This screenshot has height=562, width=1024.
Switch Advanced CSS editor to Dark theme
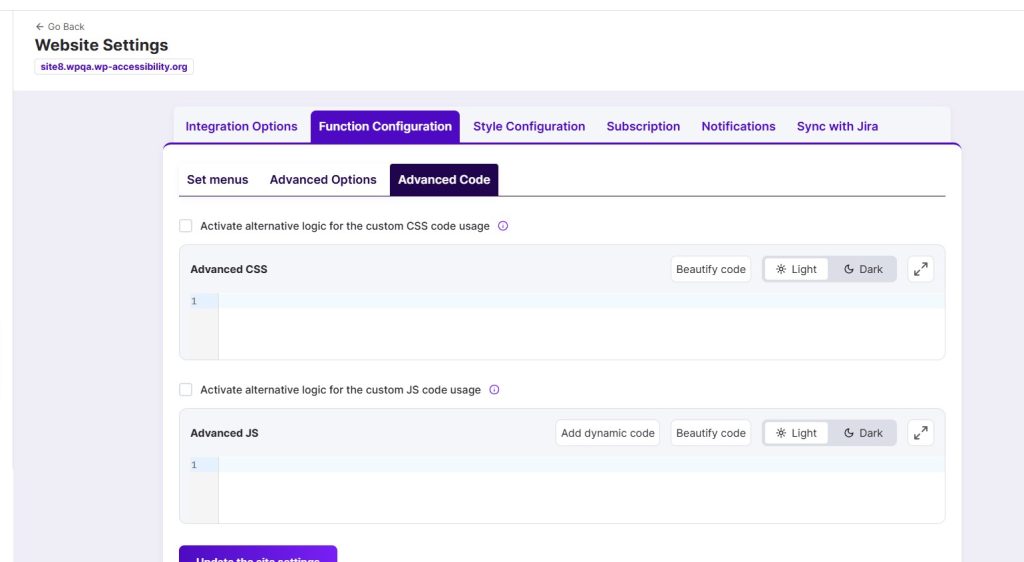[x=863, y=269]
